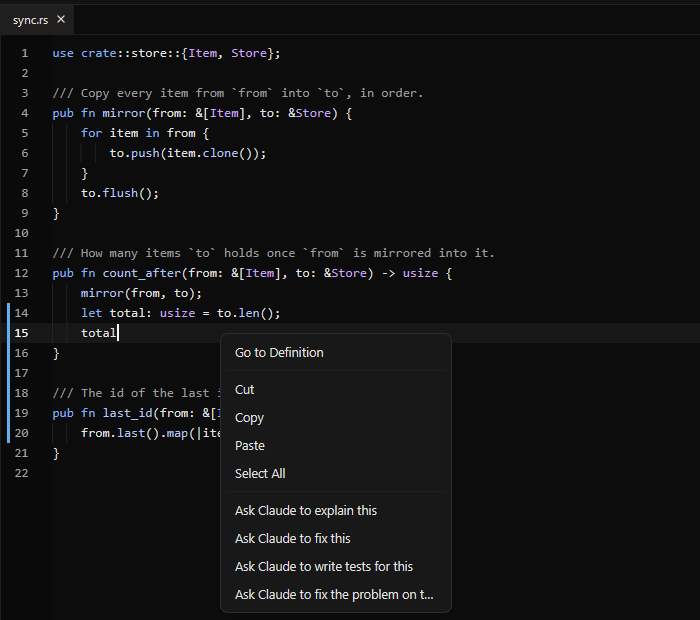The width and height of the screenshot is (700, 620).
Task: Click the 'How many items' doc comment
Action: pos(274,253)
